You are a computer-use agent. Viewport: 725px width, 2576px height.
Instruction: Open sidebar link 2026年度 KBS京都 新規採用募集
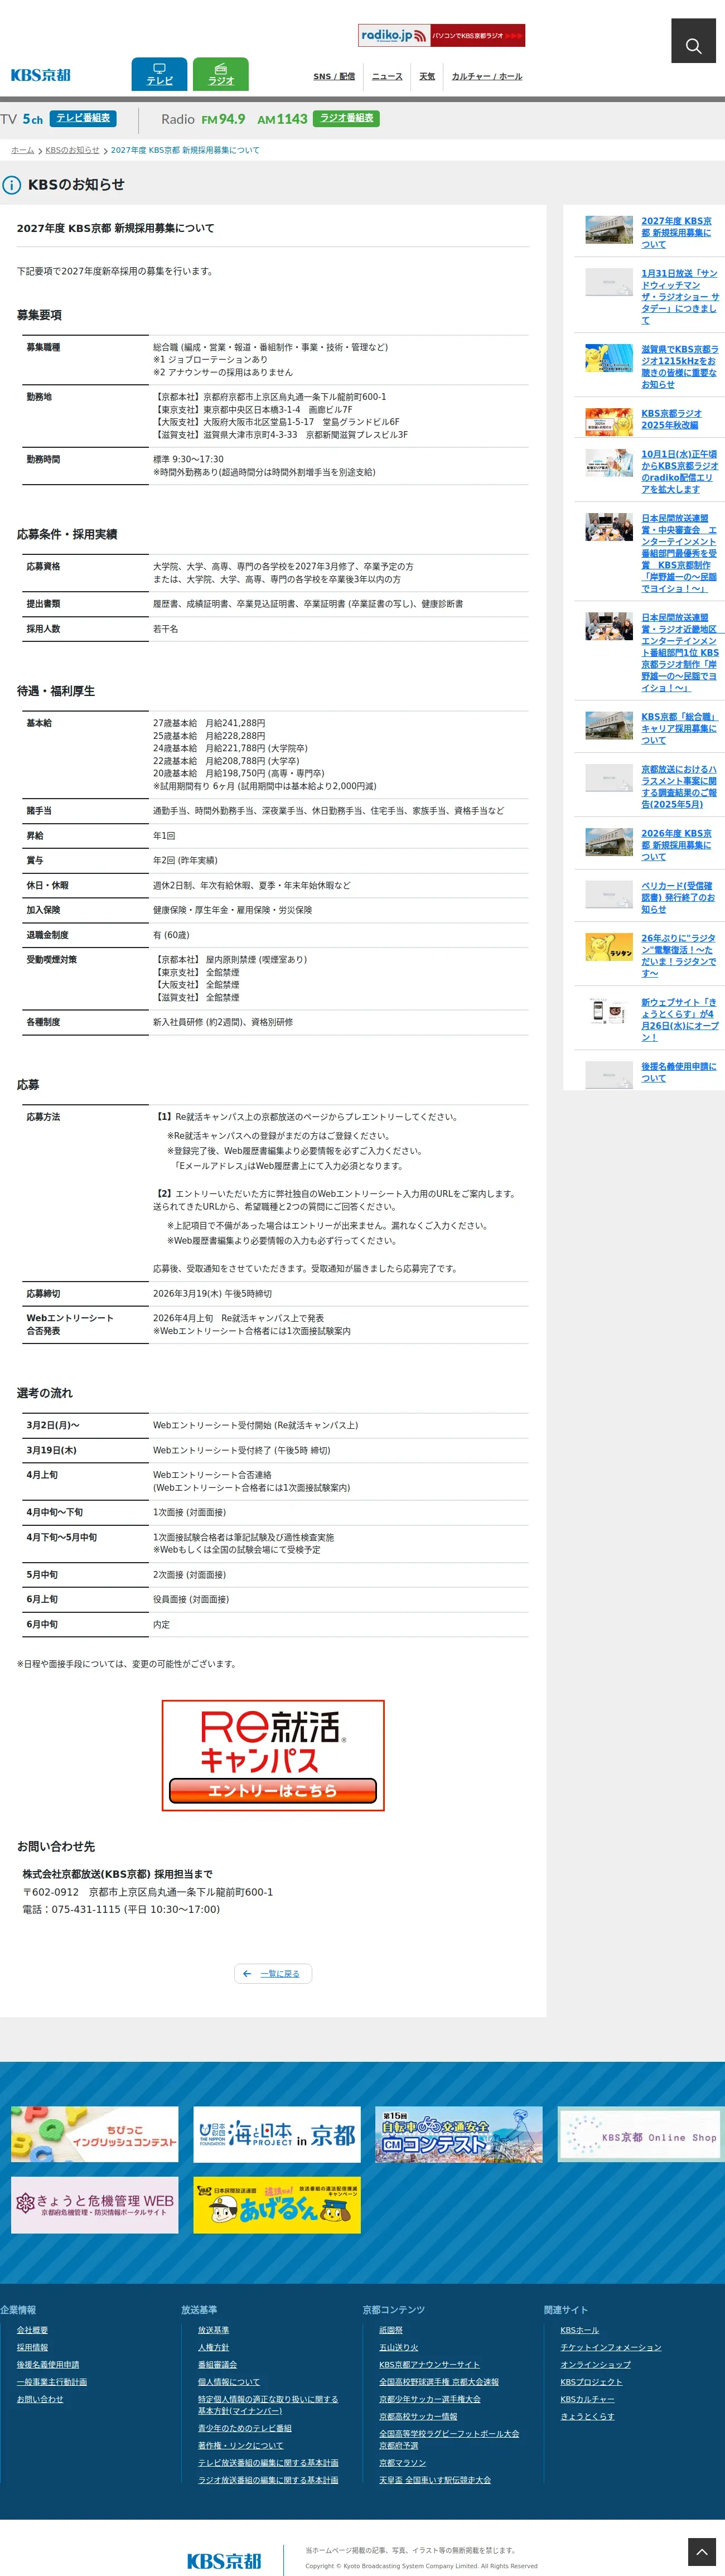677,845
